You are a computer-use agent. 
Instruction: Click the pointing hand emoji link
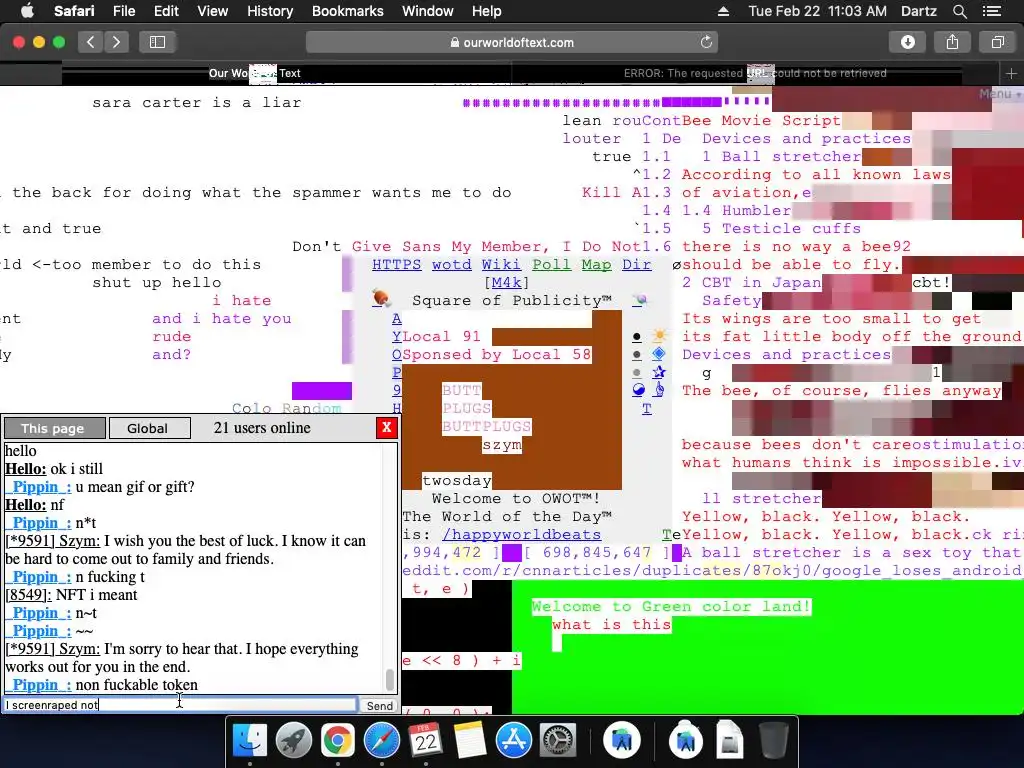(x=659, y=390)
